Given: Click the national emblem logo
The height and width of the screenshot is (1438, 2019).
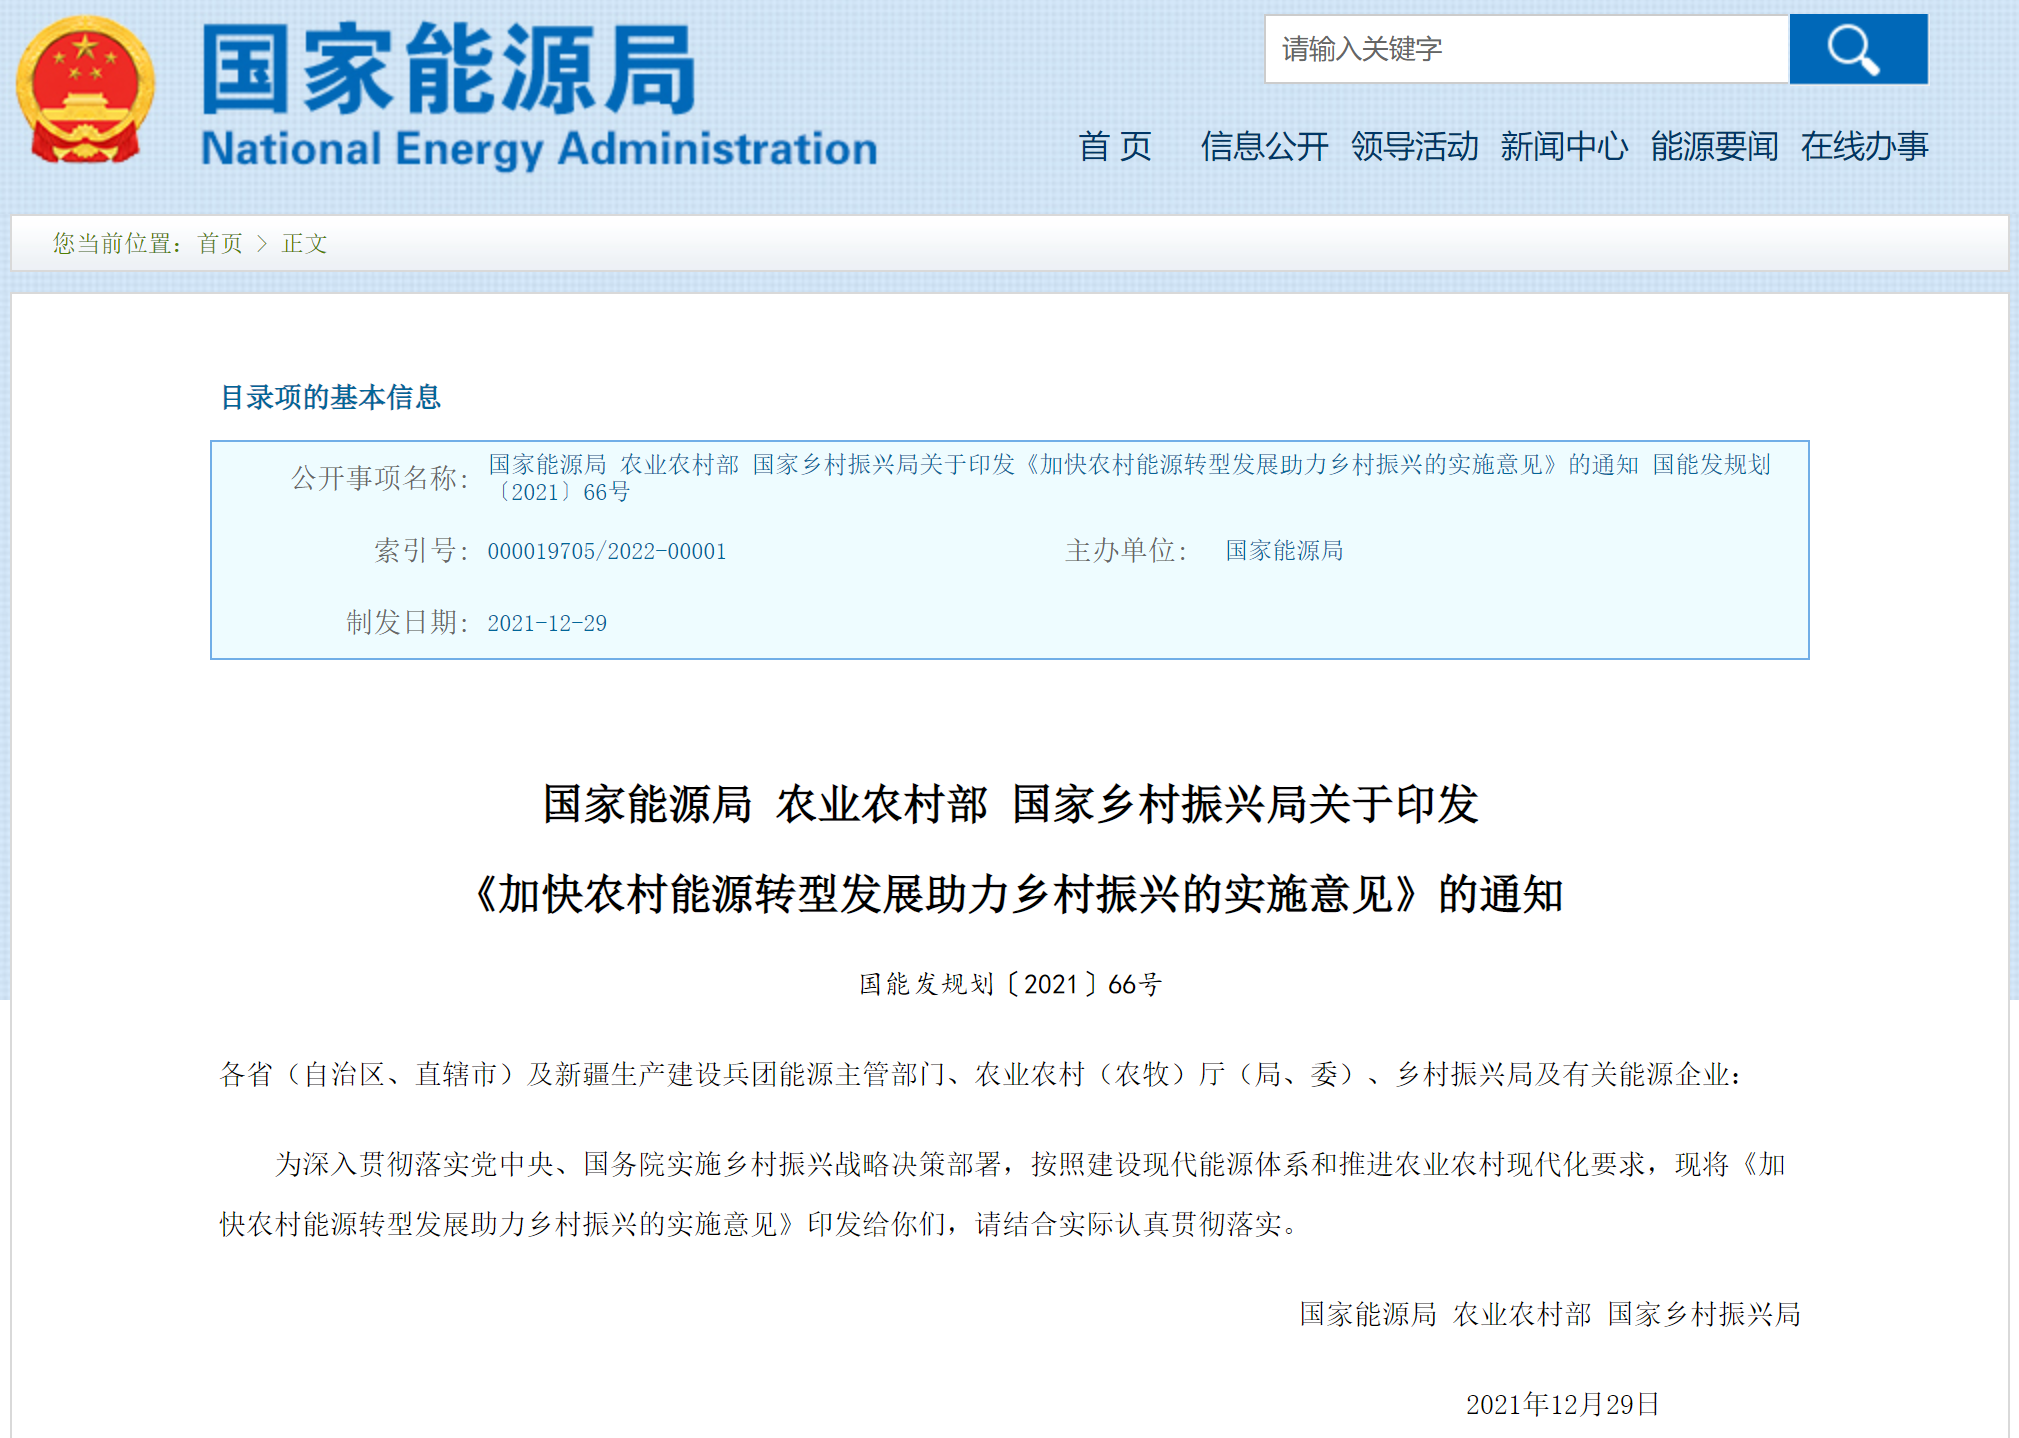Looking at the screenshot, I should coord(85,90).
